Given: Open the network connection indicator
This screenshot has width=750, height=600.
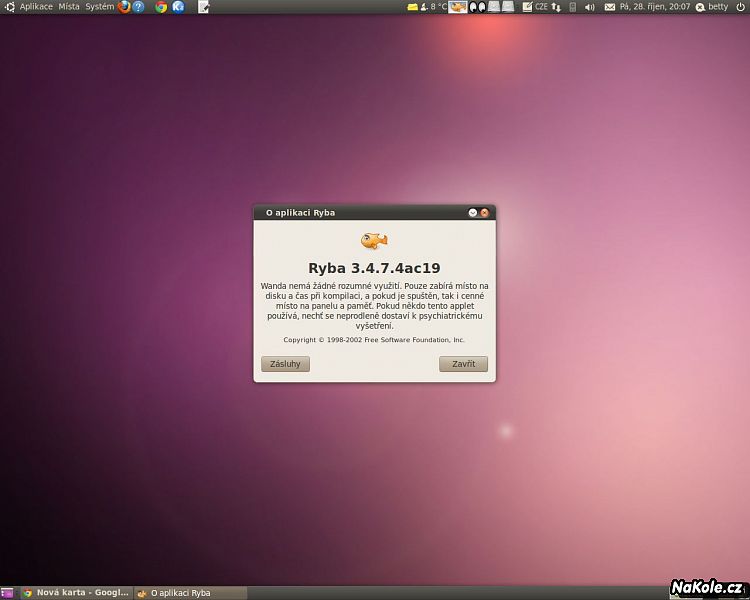Looking at the screenshot, I should pyautogui.click(x=556, y=7).
